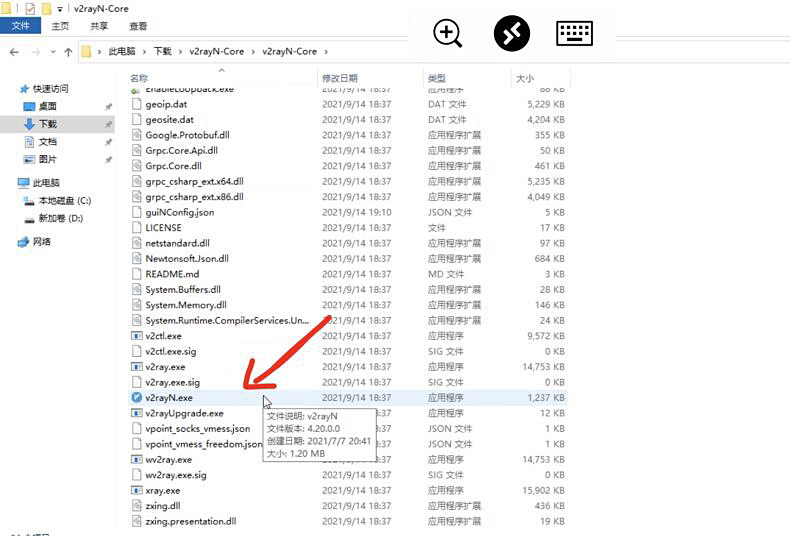Open the 查看 ribbon tab
This screenshot has height=536, width=790.
[138, 26]
